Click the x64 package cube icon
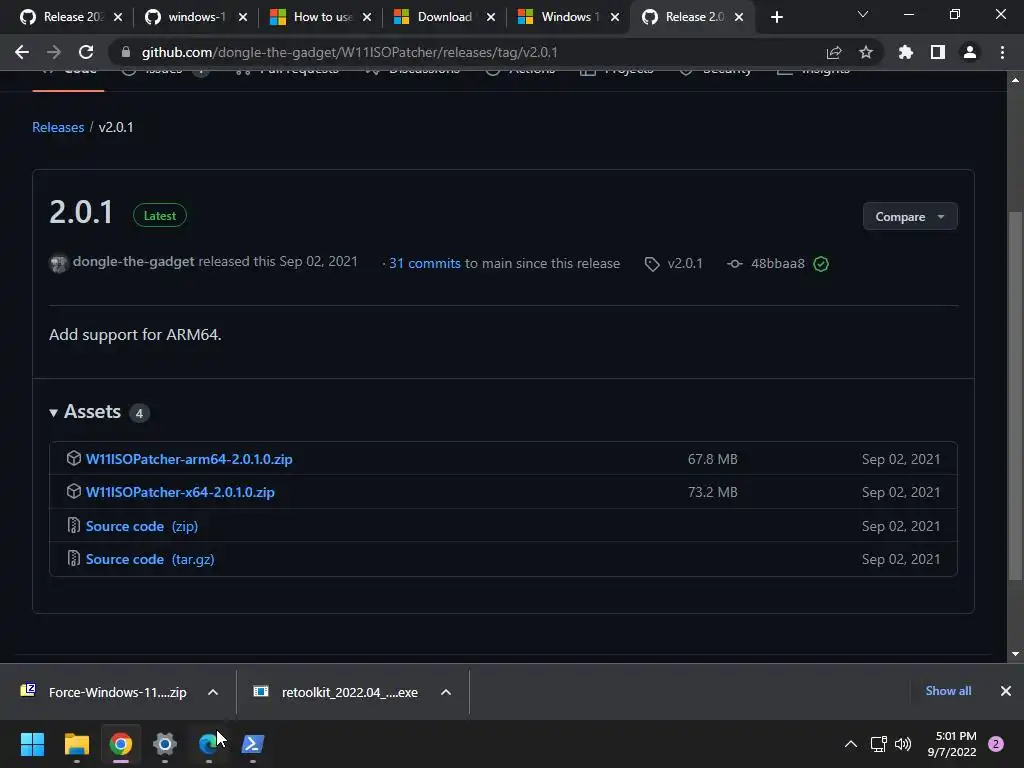 tap(74, 491)
